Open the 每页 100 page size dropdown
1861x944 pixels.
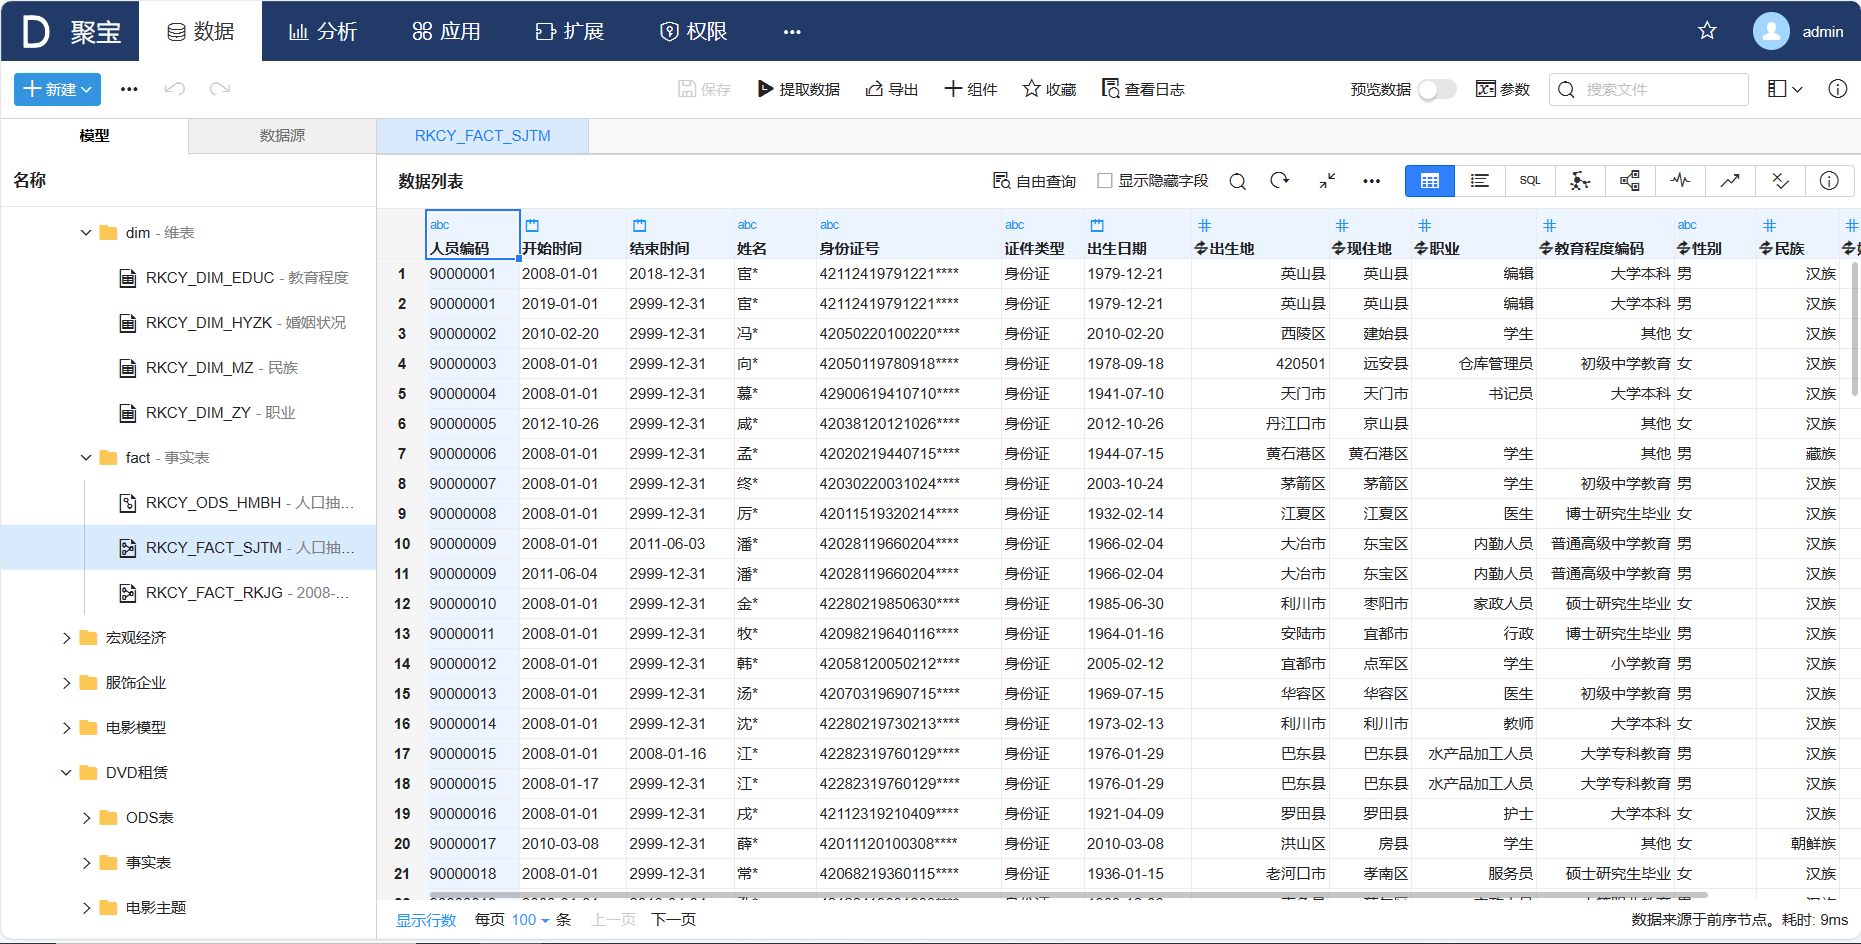pos(530,920)
